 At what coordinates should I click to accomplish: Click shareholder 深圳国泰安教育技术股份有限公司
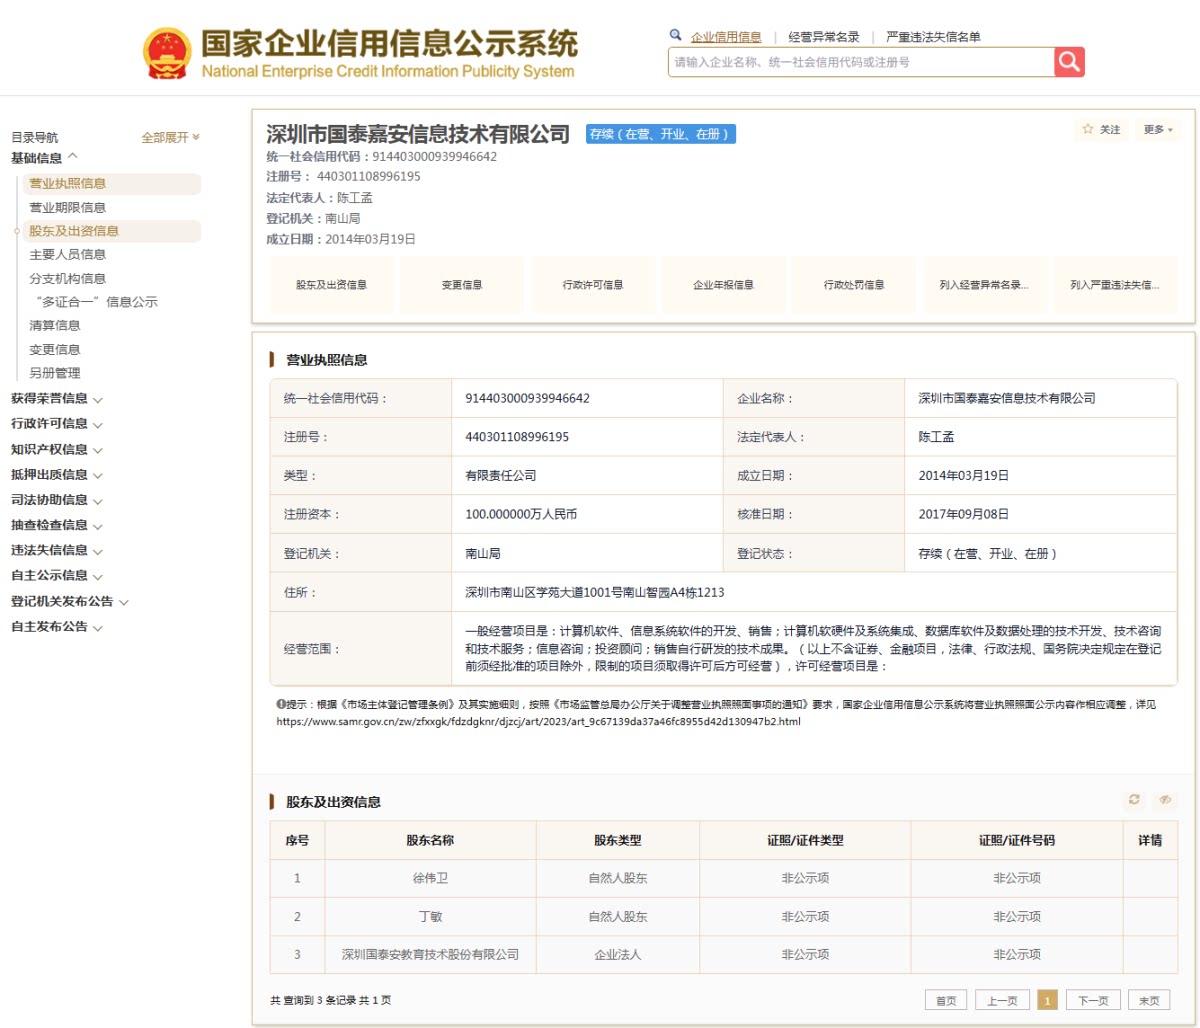click(x=430, y=954)
